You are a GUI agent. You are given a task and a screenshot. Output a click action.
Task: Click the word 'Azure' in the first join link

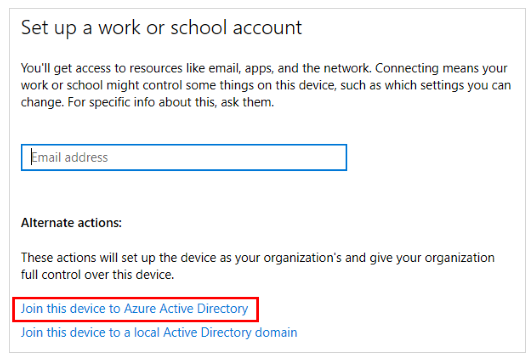click(x=140, y=309)
